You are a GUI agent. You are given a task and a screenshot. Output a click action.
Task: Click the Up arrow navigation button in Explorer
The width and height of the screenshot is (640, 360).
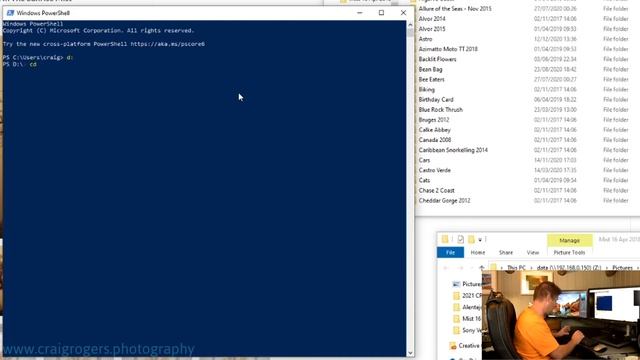tap(482, 268)
